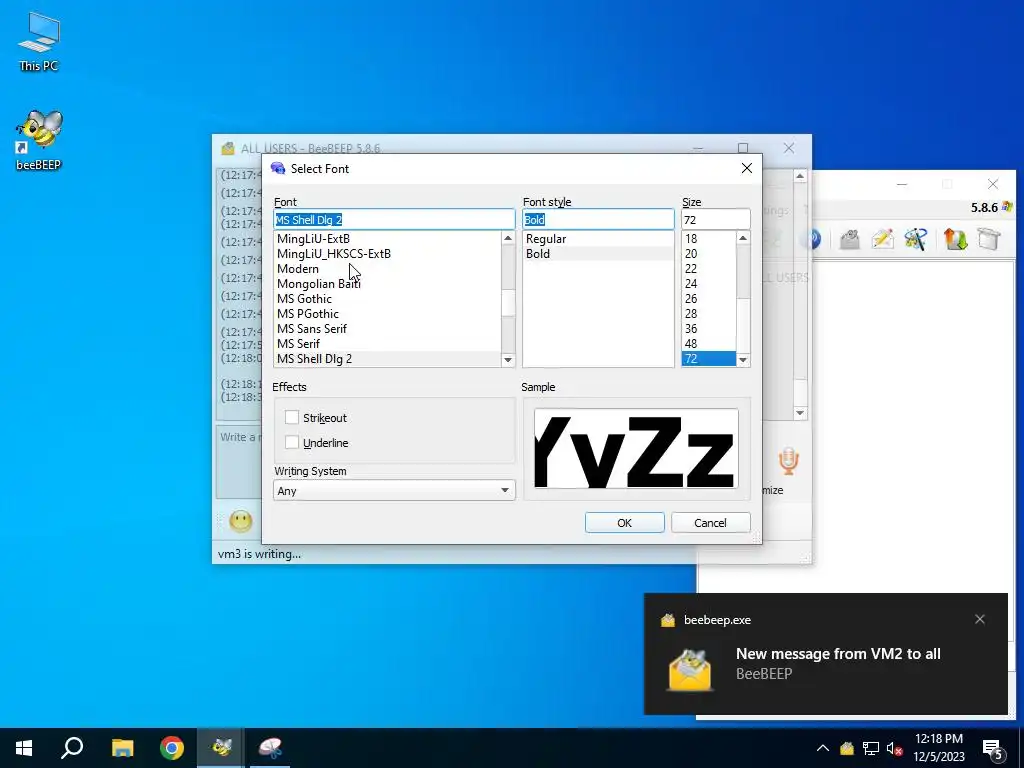Click OK in Select Font dialog
This screenshot has width=1024, height=768.
pos(624,522)
